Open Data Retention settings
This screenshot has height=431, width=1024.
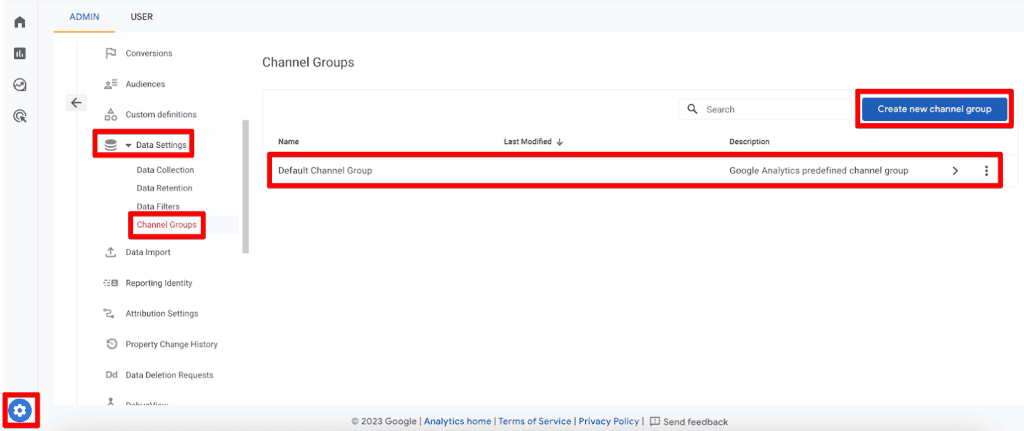tap(164, 188)
